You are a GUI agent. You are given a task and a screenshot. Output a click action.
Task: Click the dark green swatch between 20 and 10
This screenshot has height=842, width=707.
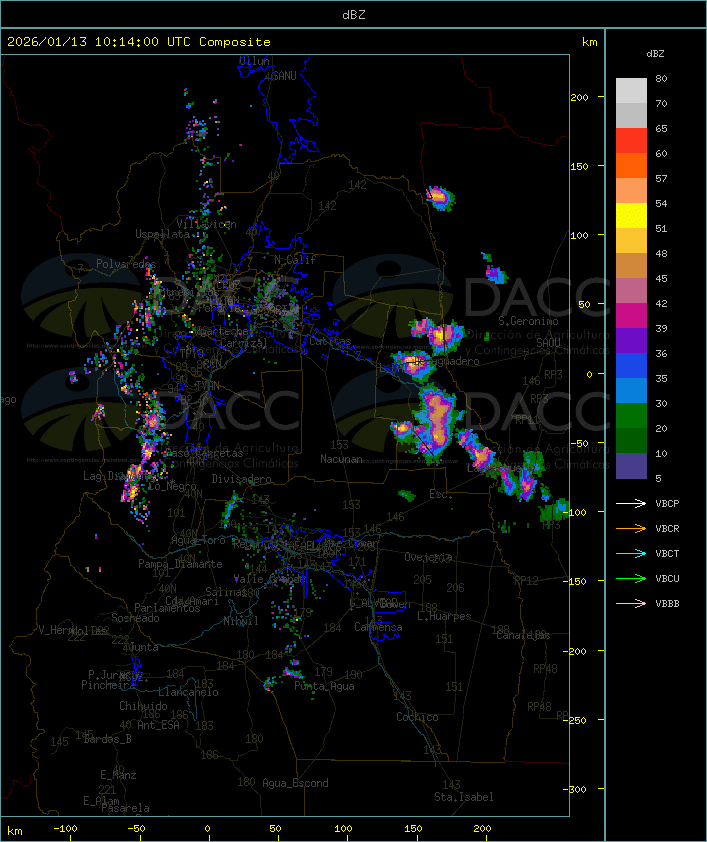coord(631,441)
